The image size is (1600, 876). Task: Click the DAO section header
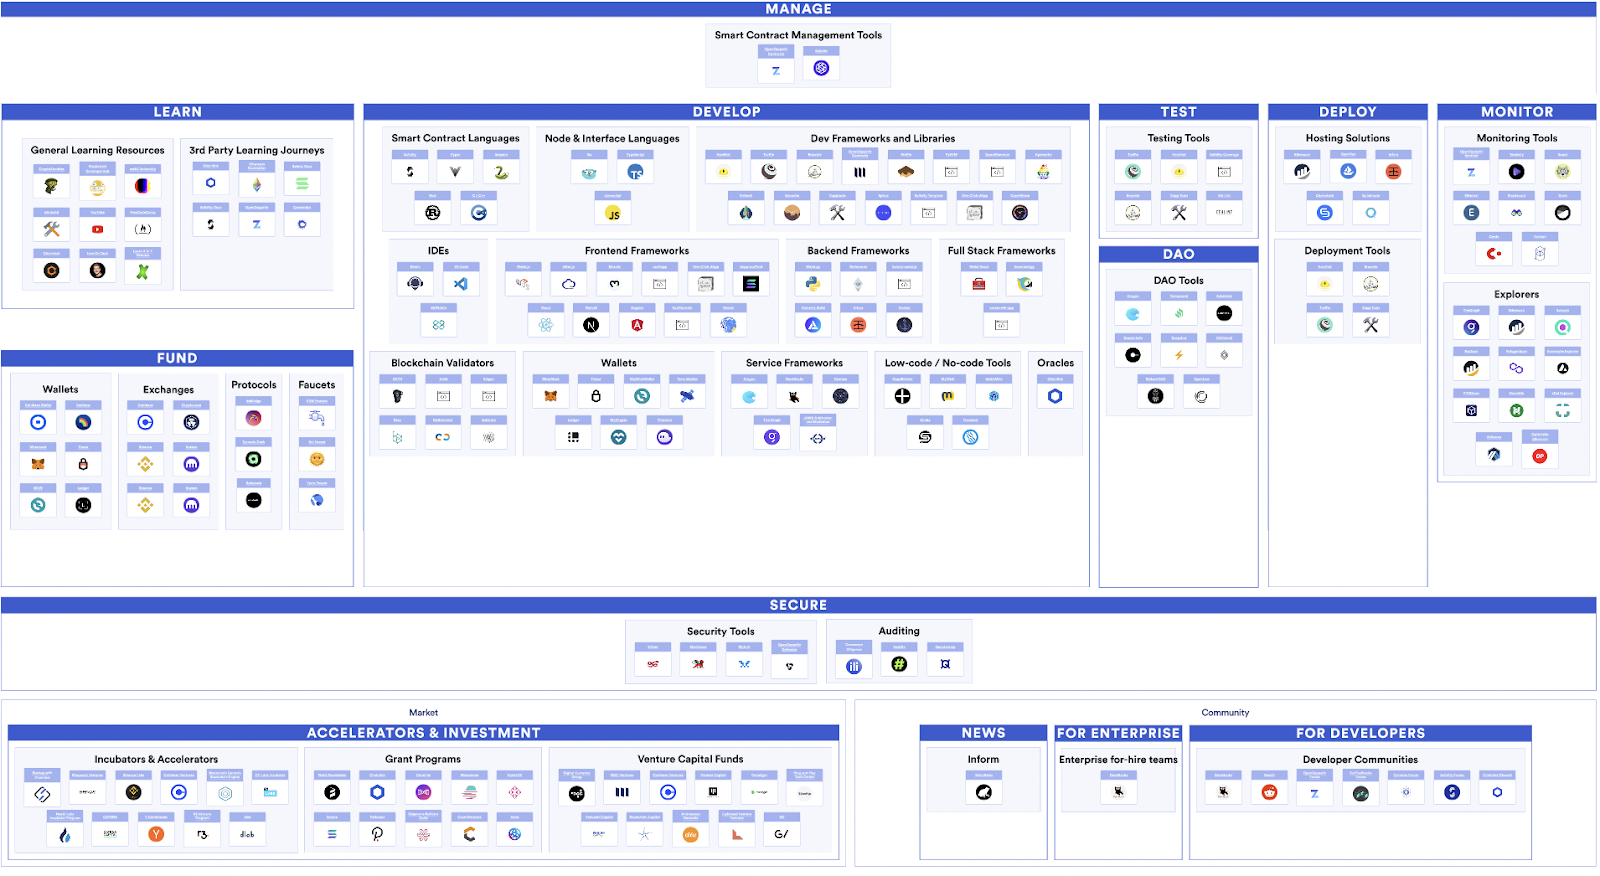click(x=1179, y=254)
